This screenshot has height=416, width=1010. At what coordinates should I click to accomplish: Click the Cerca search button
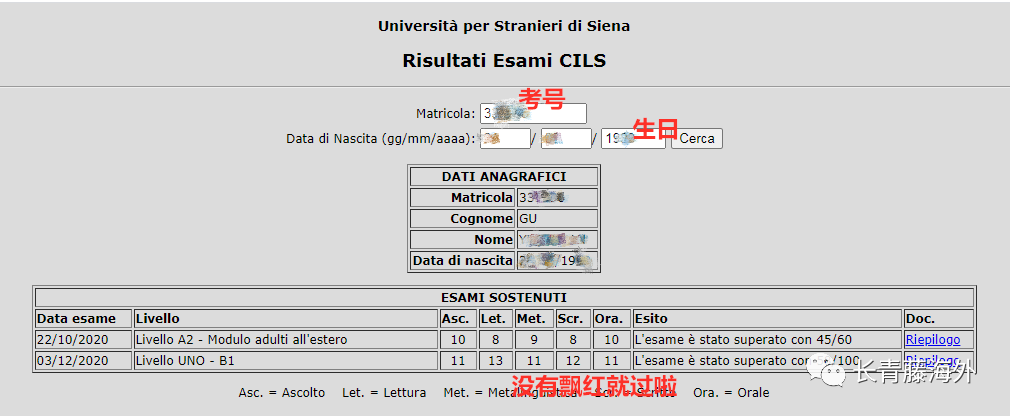point(697,138)
